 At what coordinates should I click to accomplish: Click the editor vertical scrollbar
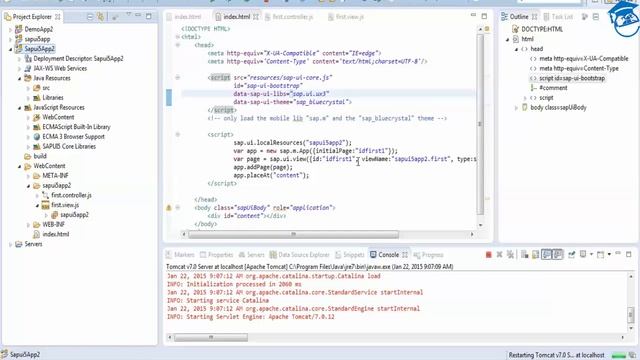(x=480, y=124)
